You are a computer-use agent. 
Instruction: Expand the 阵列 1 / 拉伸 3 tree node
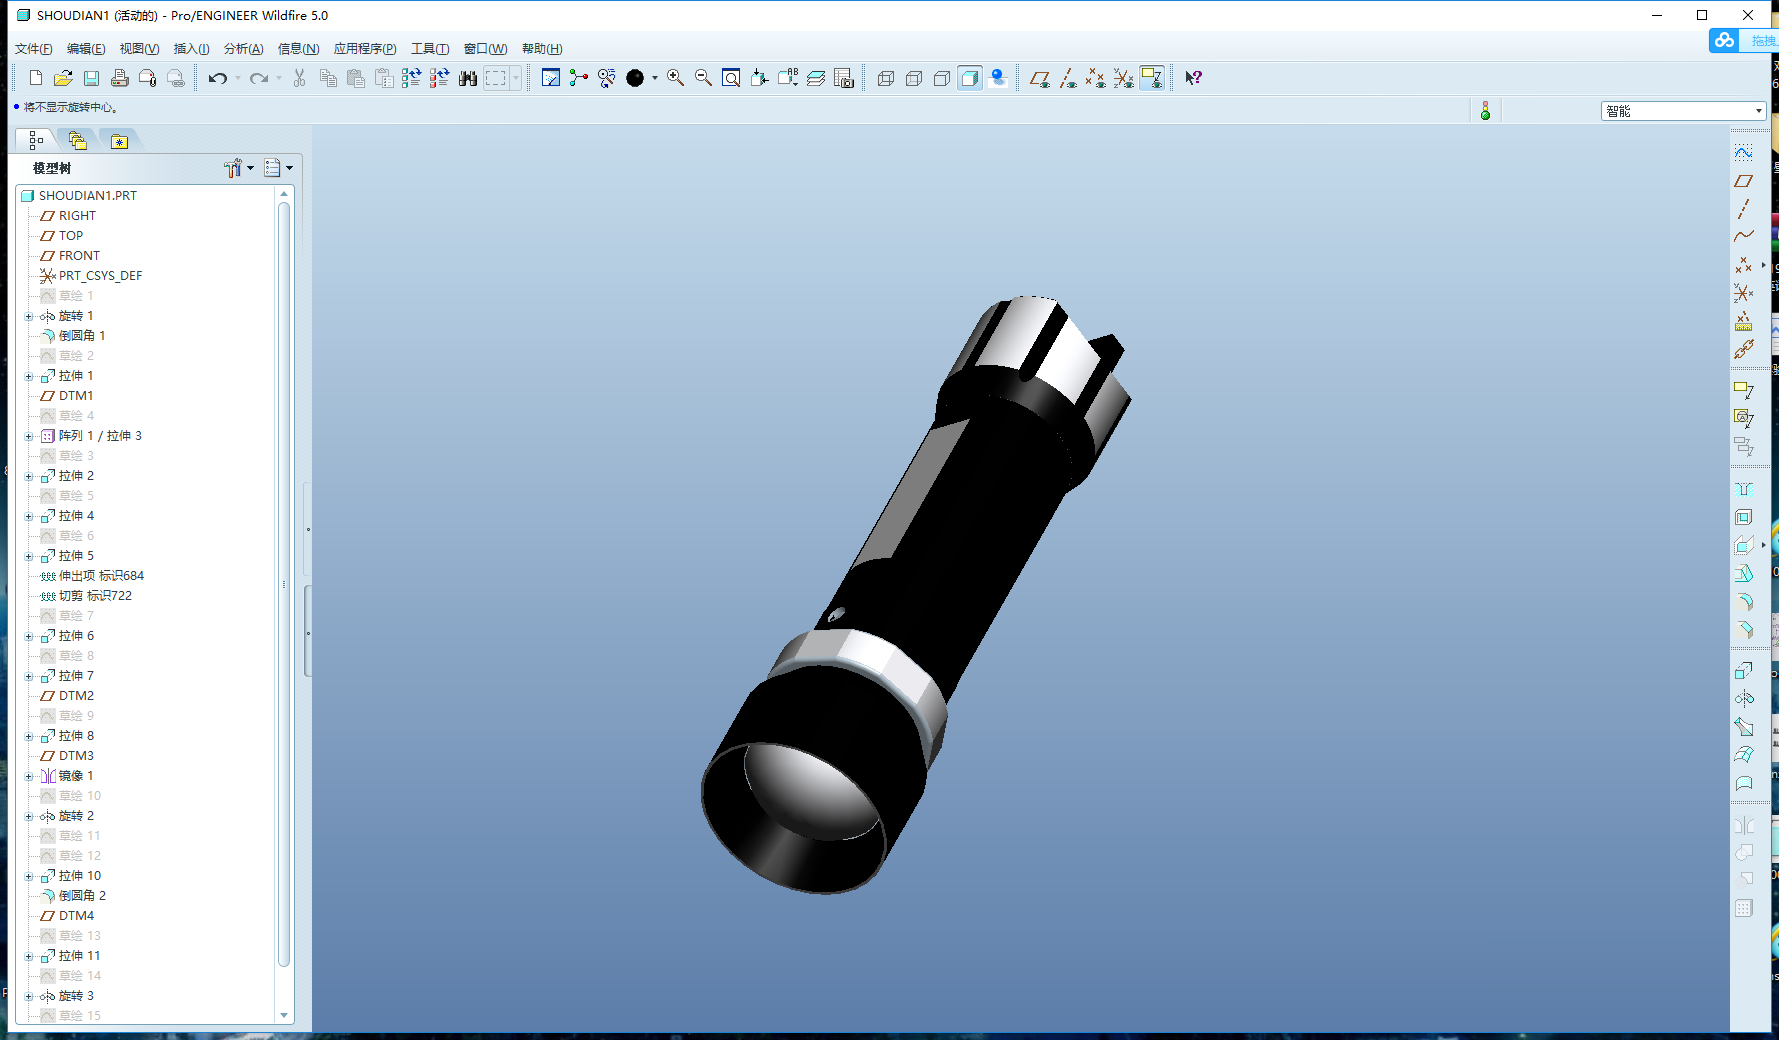[29, 436]
